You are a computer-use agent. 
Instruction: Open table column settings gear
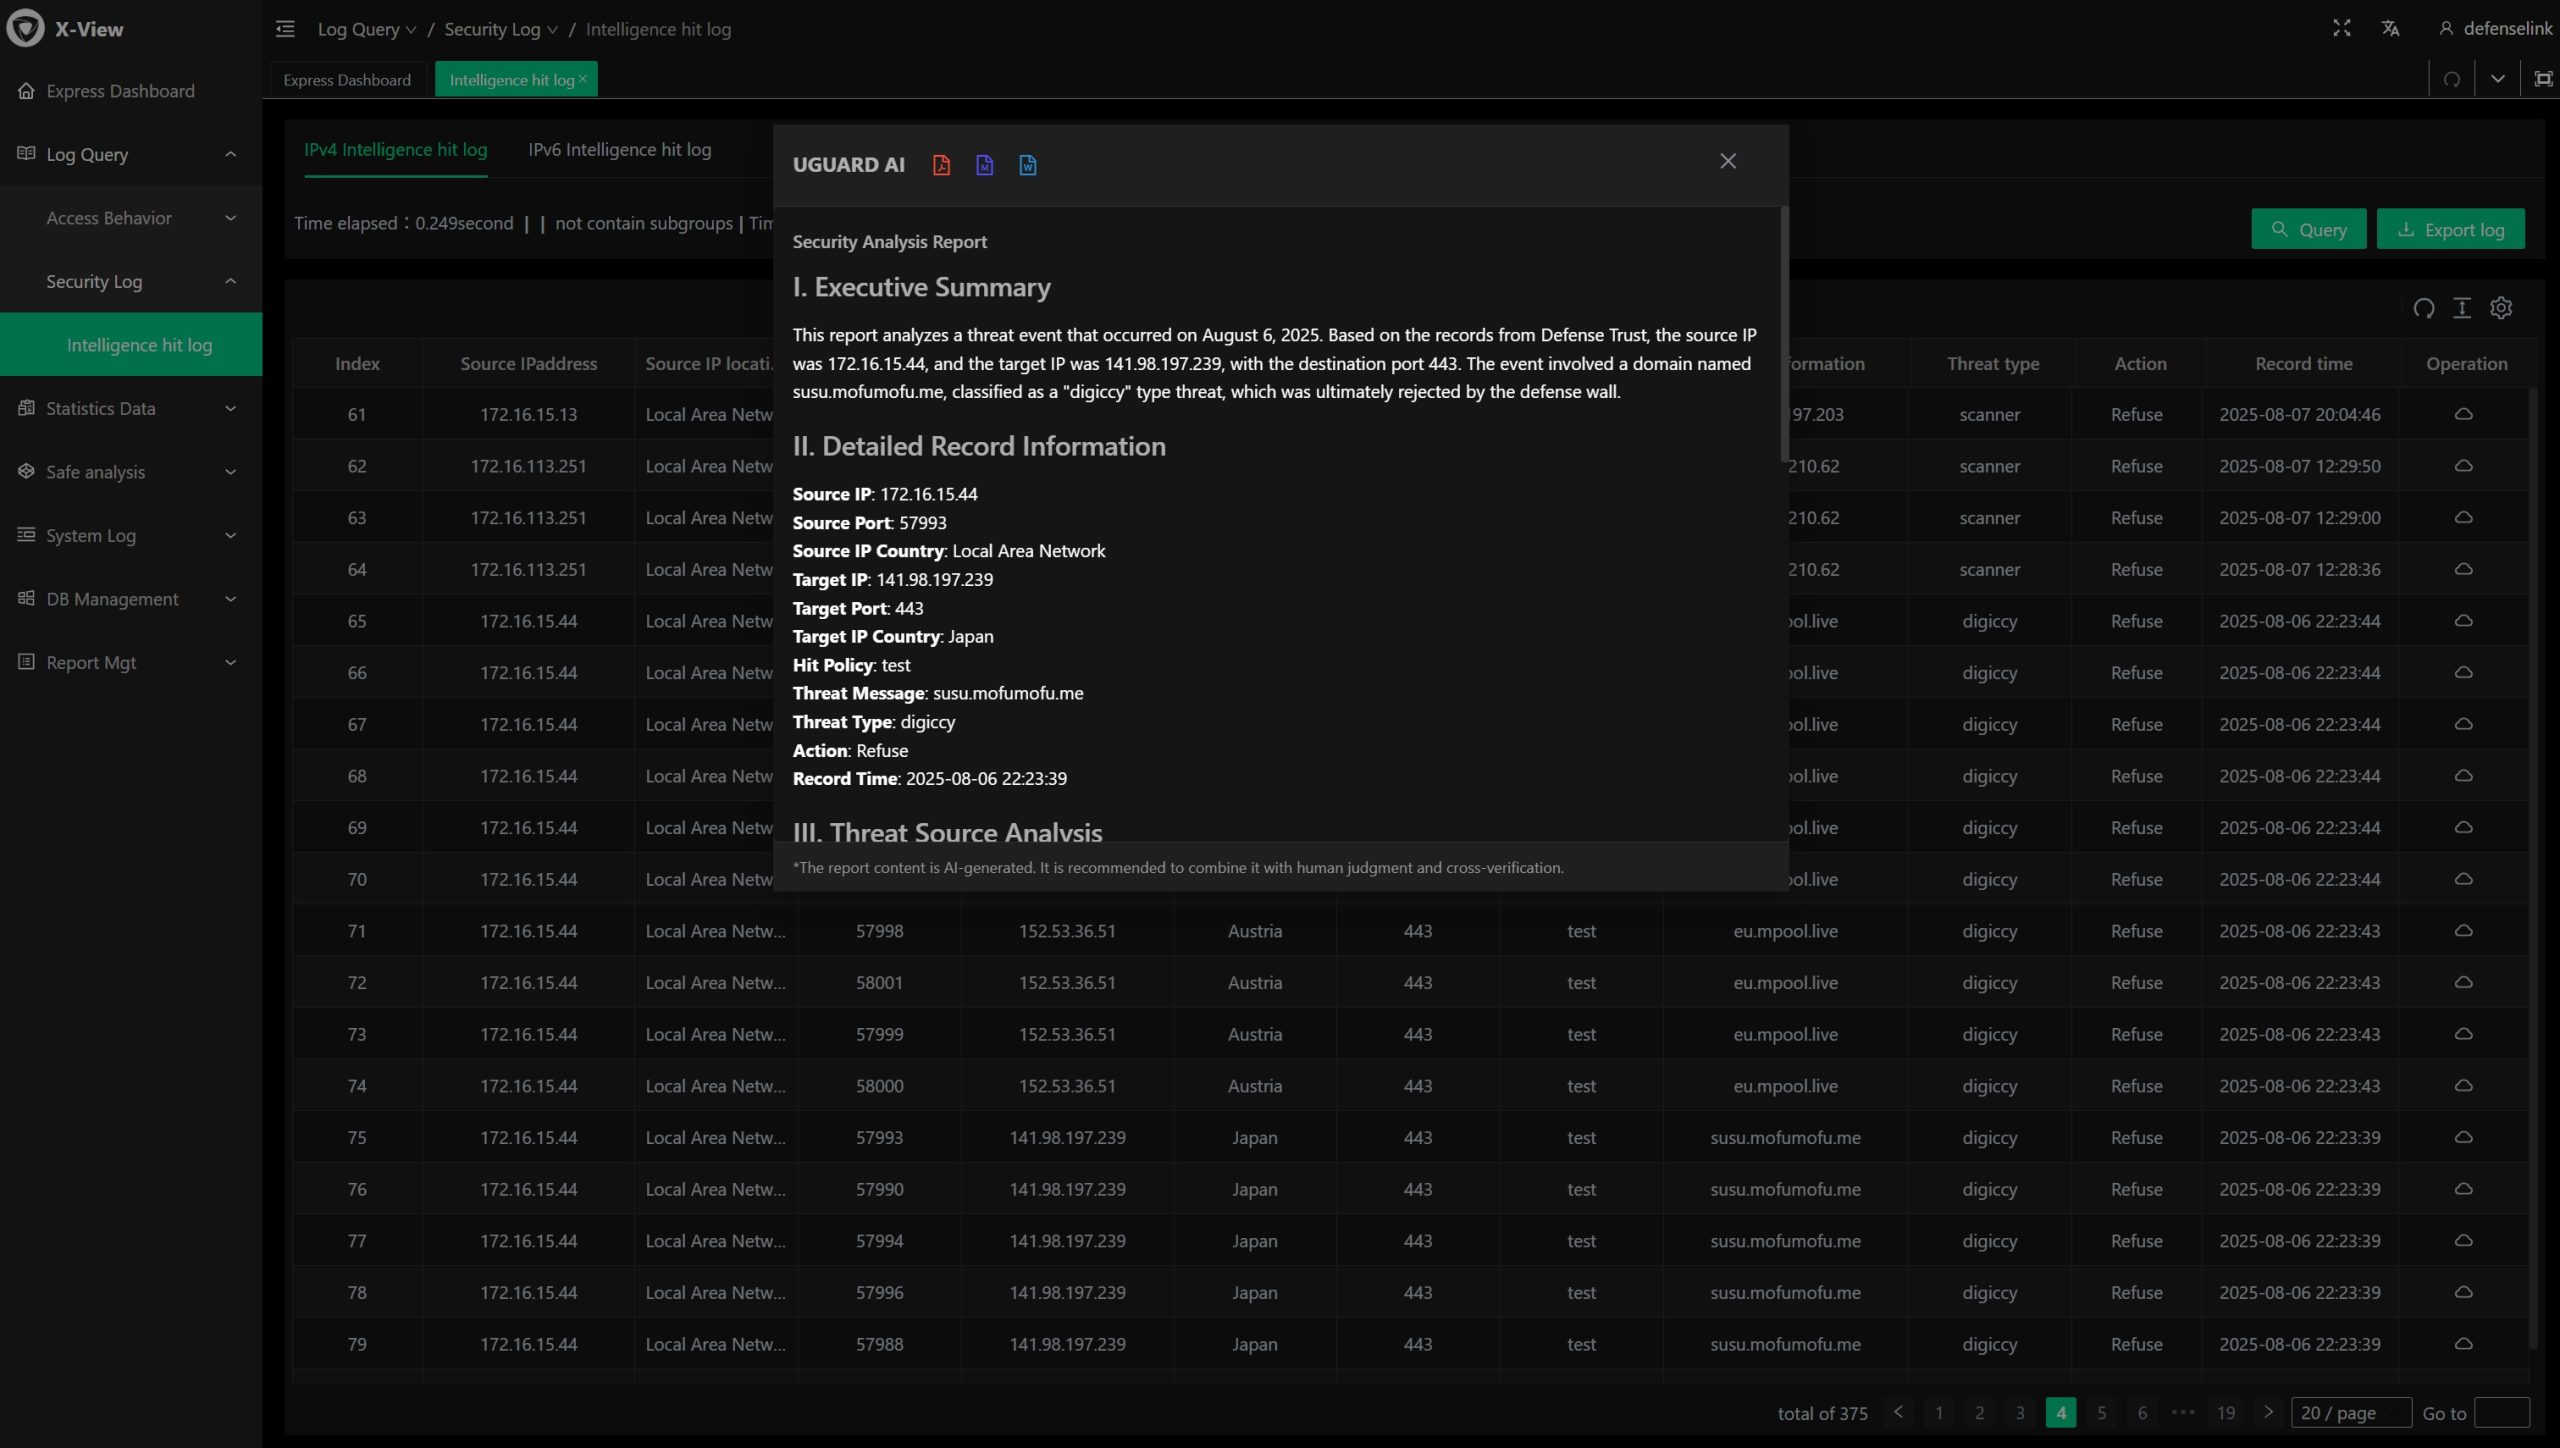2501,308
